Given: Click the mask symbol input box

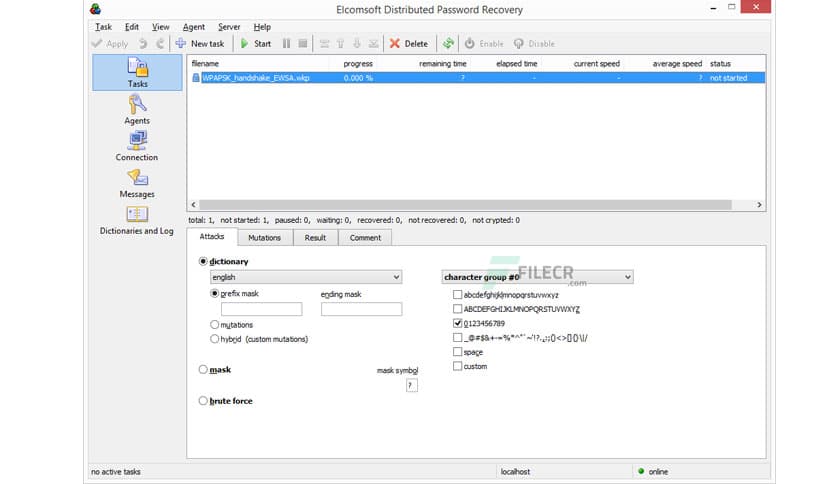Looking at the screenshot, I should coord(412,385).
